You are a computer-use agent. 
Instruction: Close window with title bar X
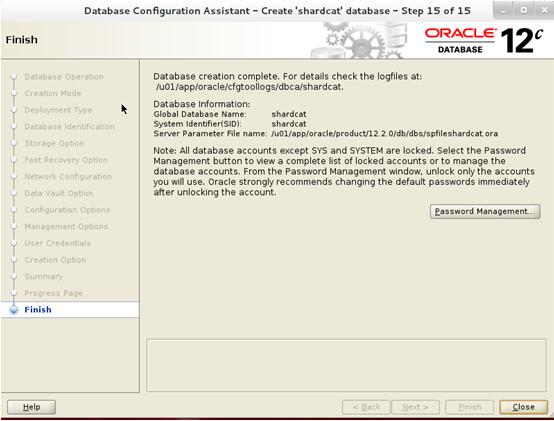[x=544, y=11]
